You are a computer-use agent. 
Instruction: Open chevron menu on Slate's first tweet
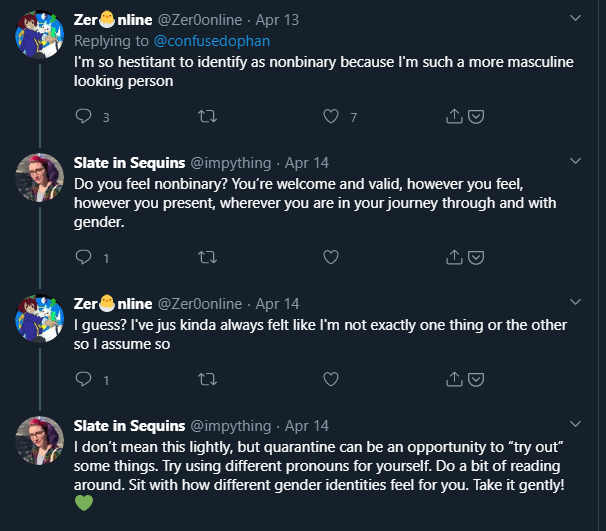pos(575,160)
